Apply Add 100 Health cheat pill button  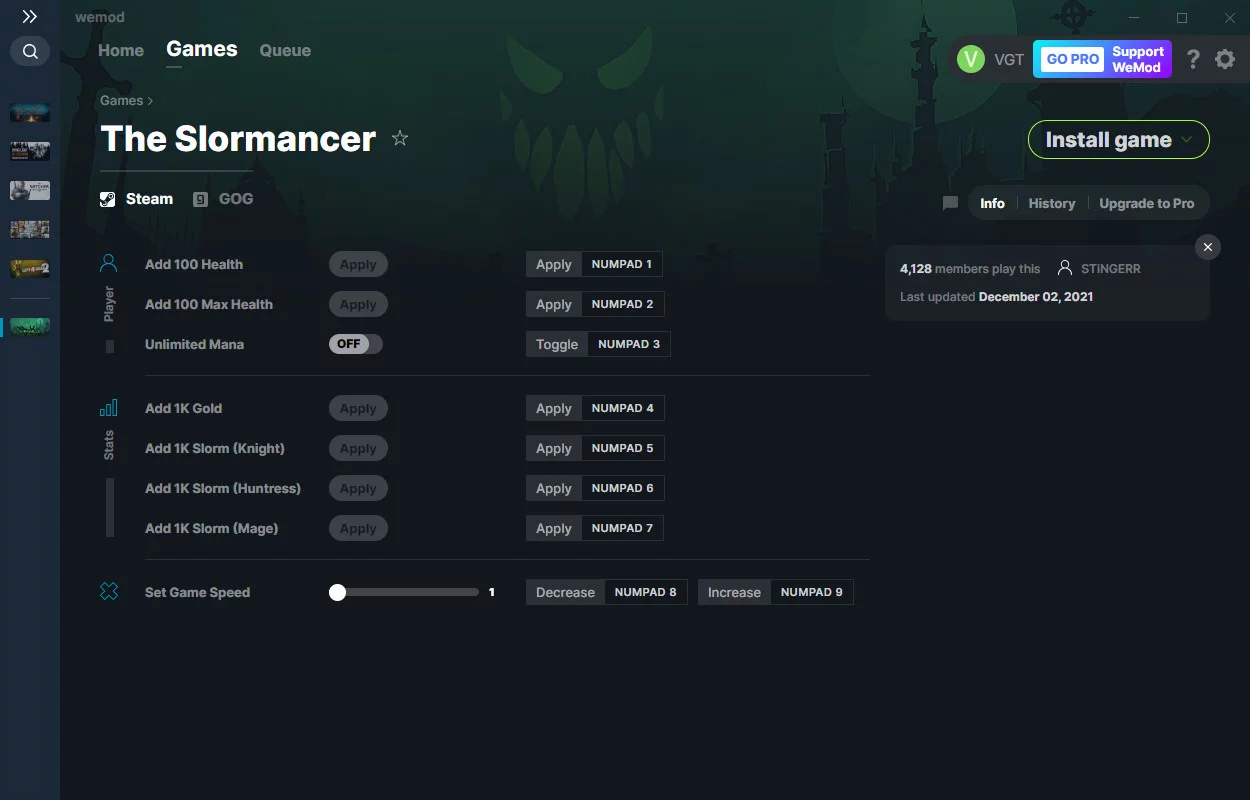tap(358, 264)
